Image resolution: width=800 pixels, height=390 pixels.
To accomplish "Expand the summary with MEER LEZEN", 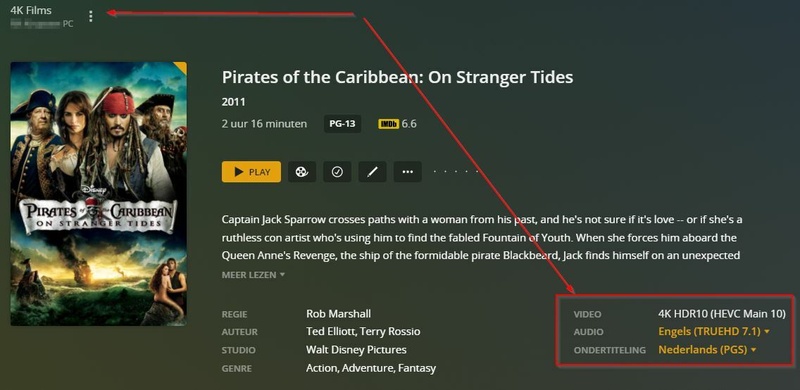I will (x=253, y=275).
